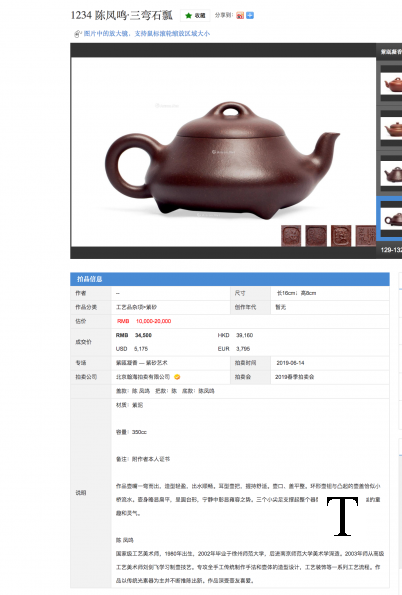402x595 pixels.
Task: Click the 129-132 range label under thumbnails
Action: tap(391, 250)
